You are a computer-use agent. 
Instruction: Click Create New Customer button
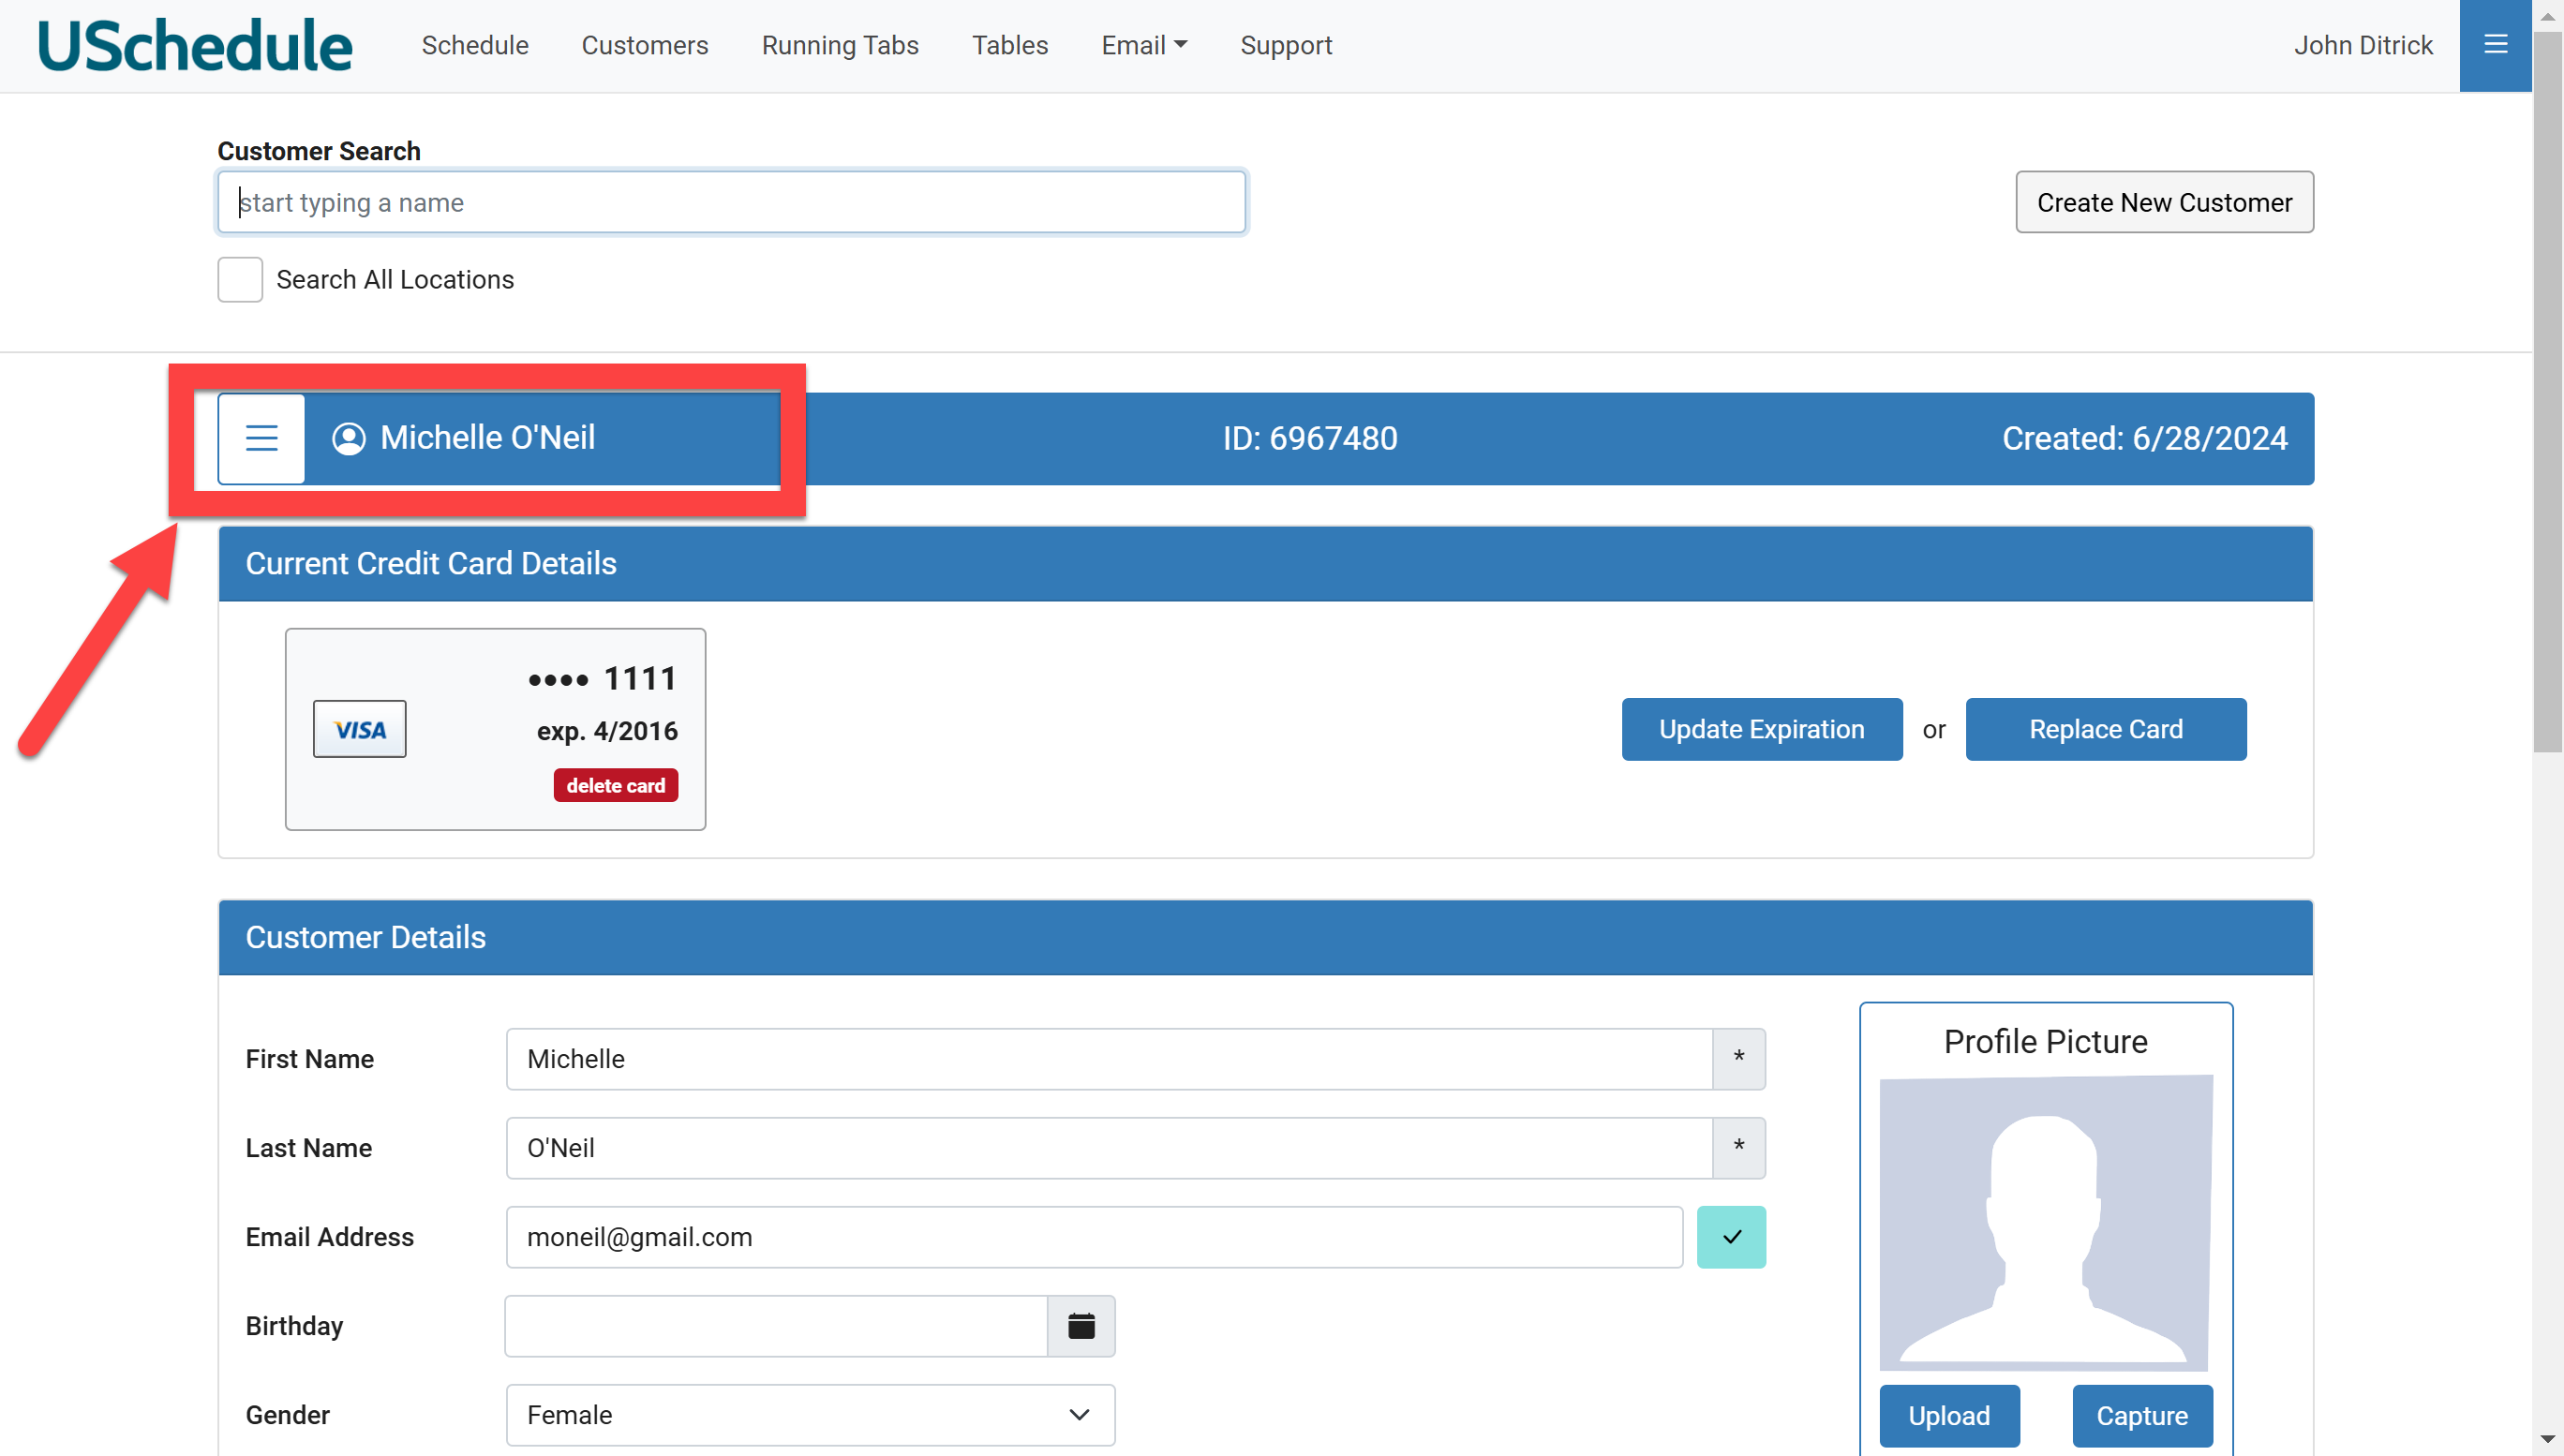click(2164, 202)
